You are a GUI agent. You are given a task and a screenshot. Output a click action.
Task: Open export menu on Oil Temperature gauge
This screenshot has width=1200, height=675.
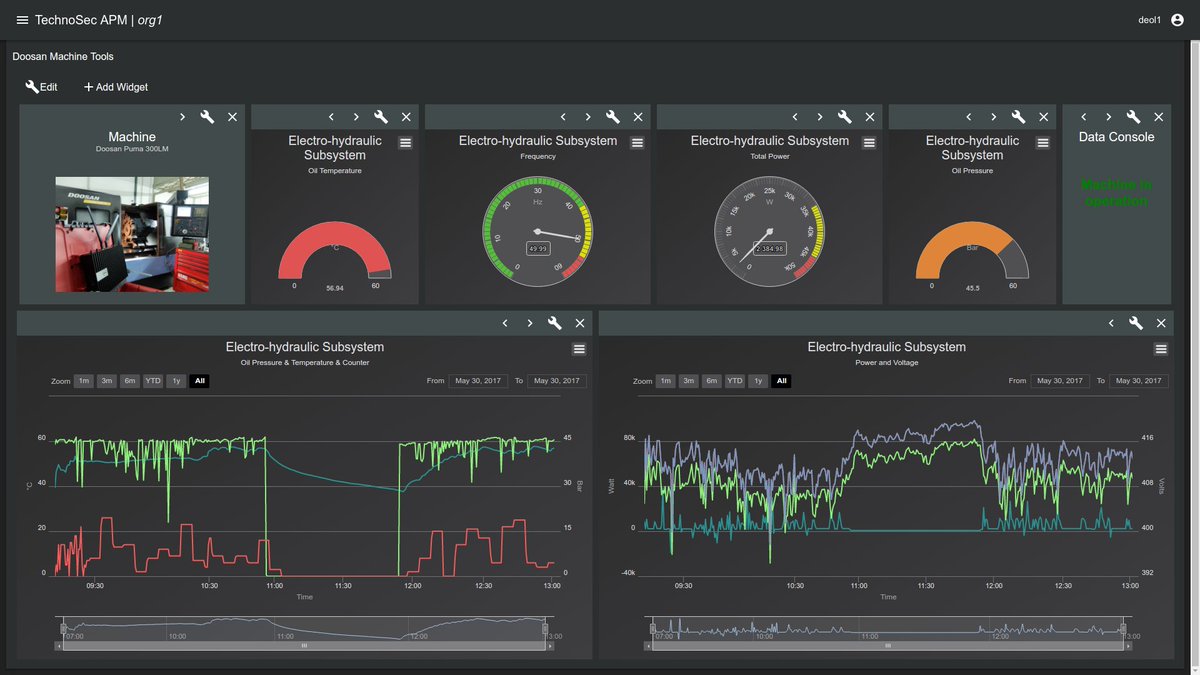(x=406, y=142)
